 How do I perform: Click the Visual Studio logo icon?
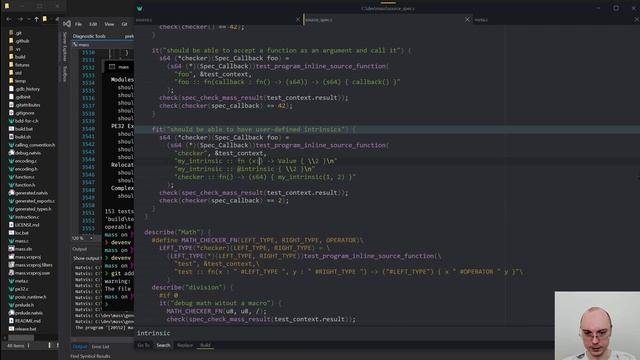(x=67, y=24)
